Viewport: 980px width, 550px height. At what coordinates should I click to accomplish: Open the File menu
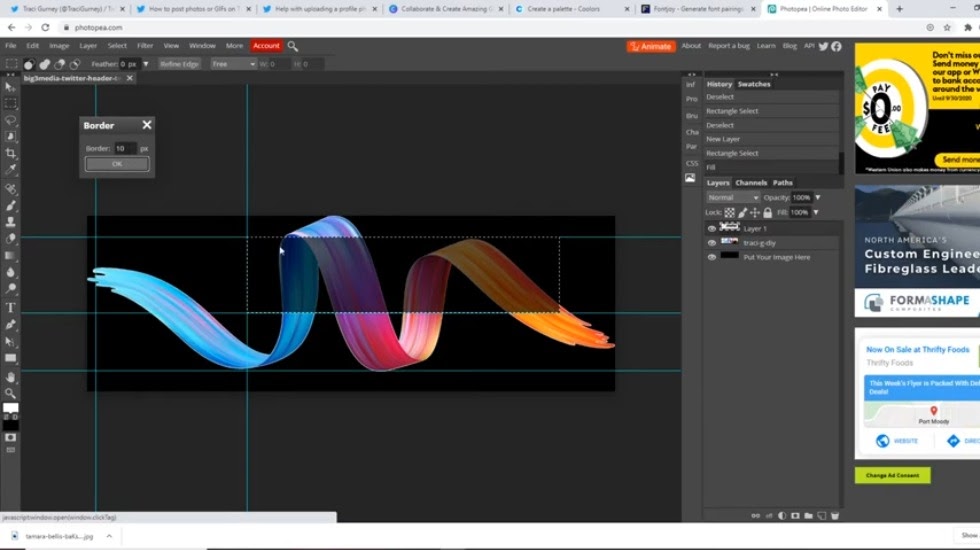tap(11, 46)
